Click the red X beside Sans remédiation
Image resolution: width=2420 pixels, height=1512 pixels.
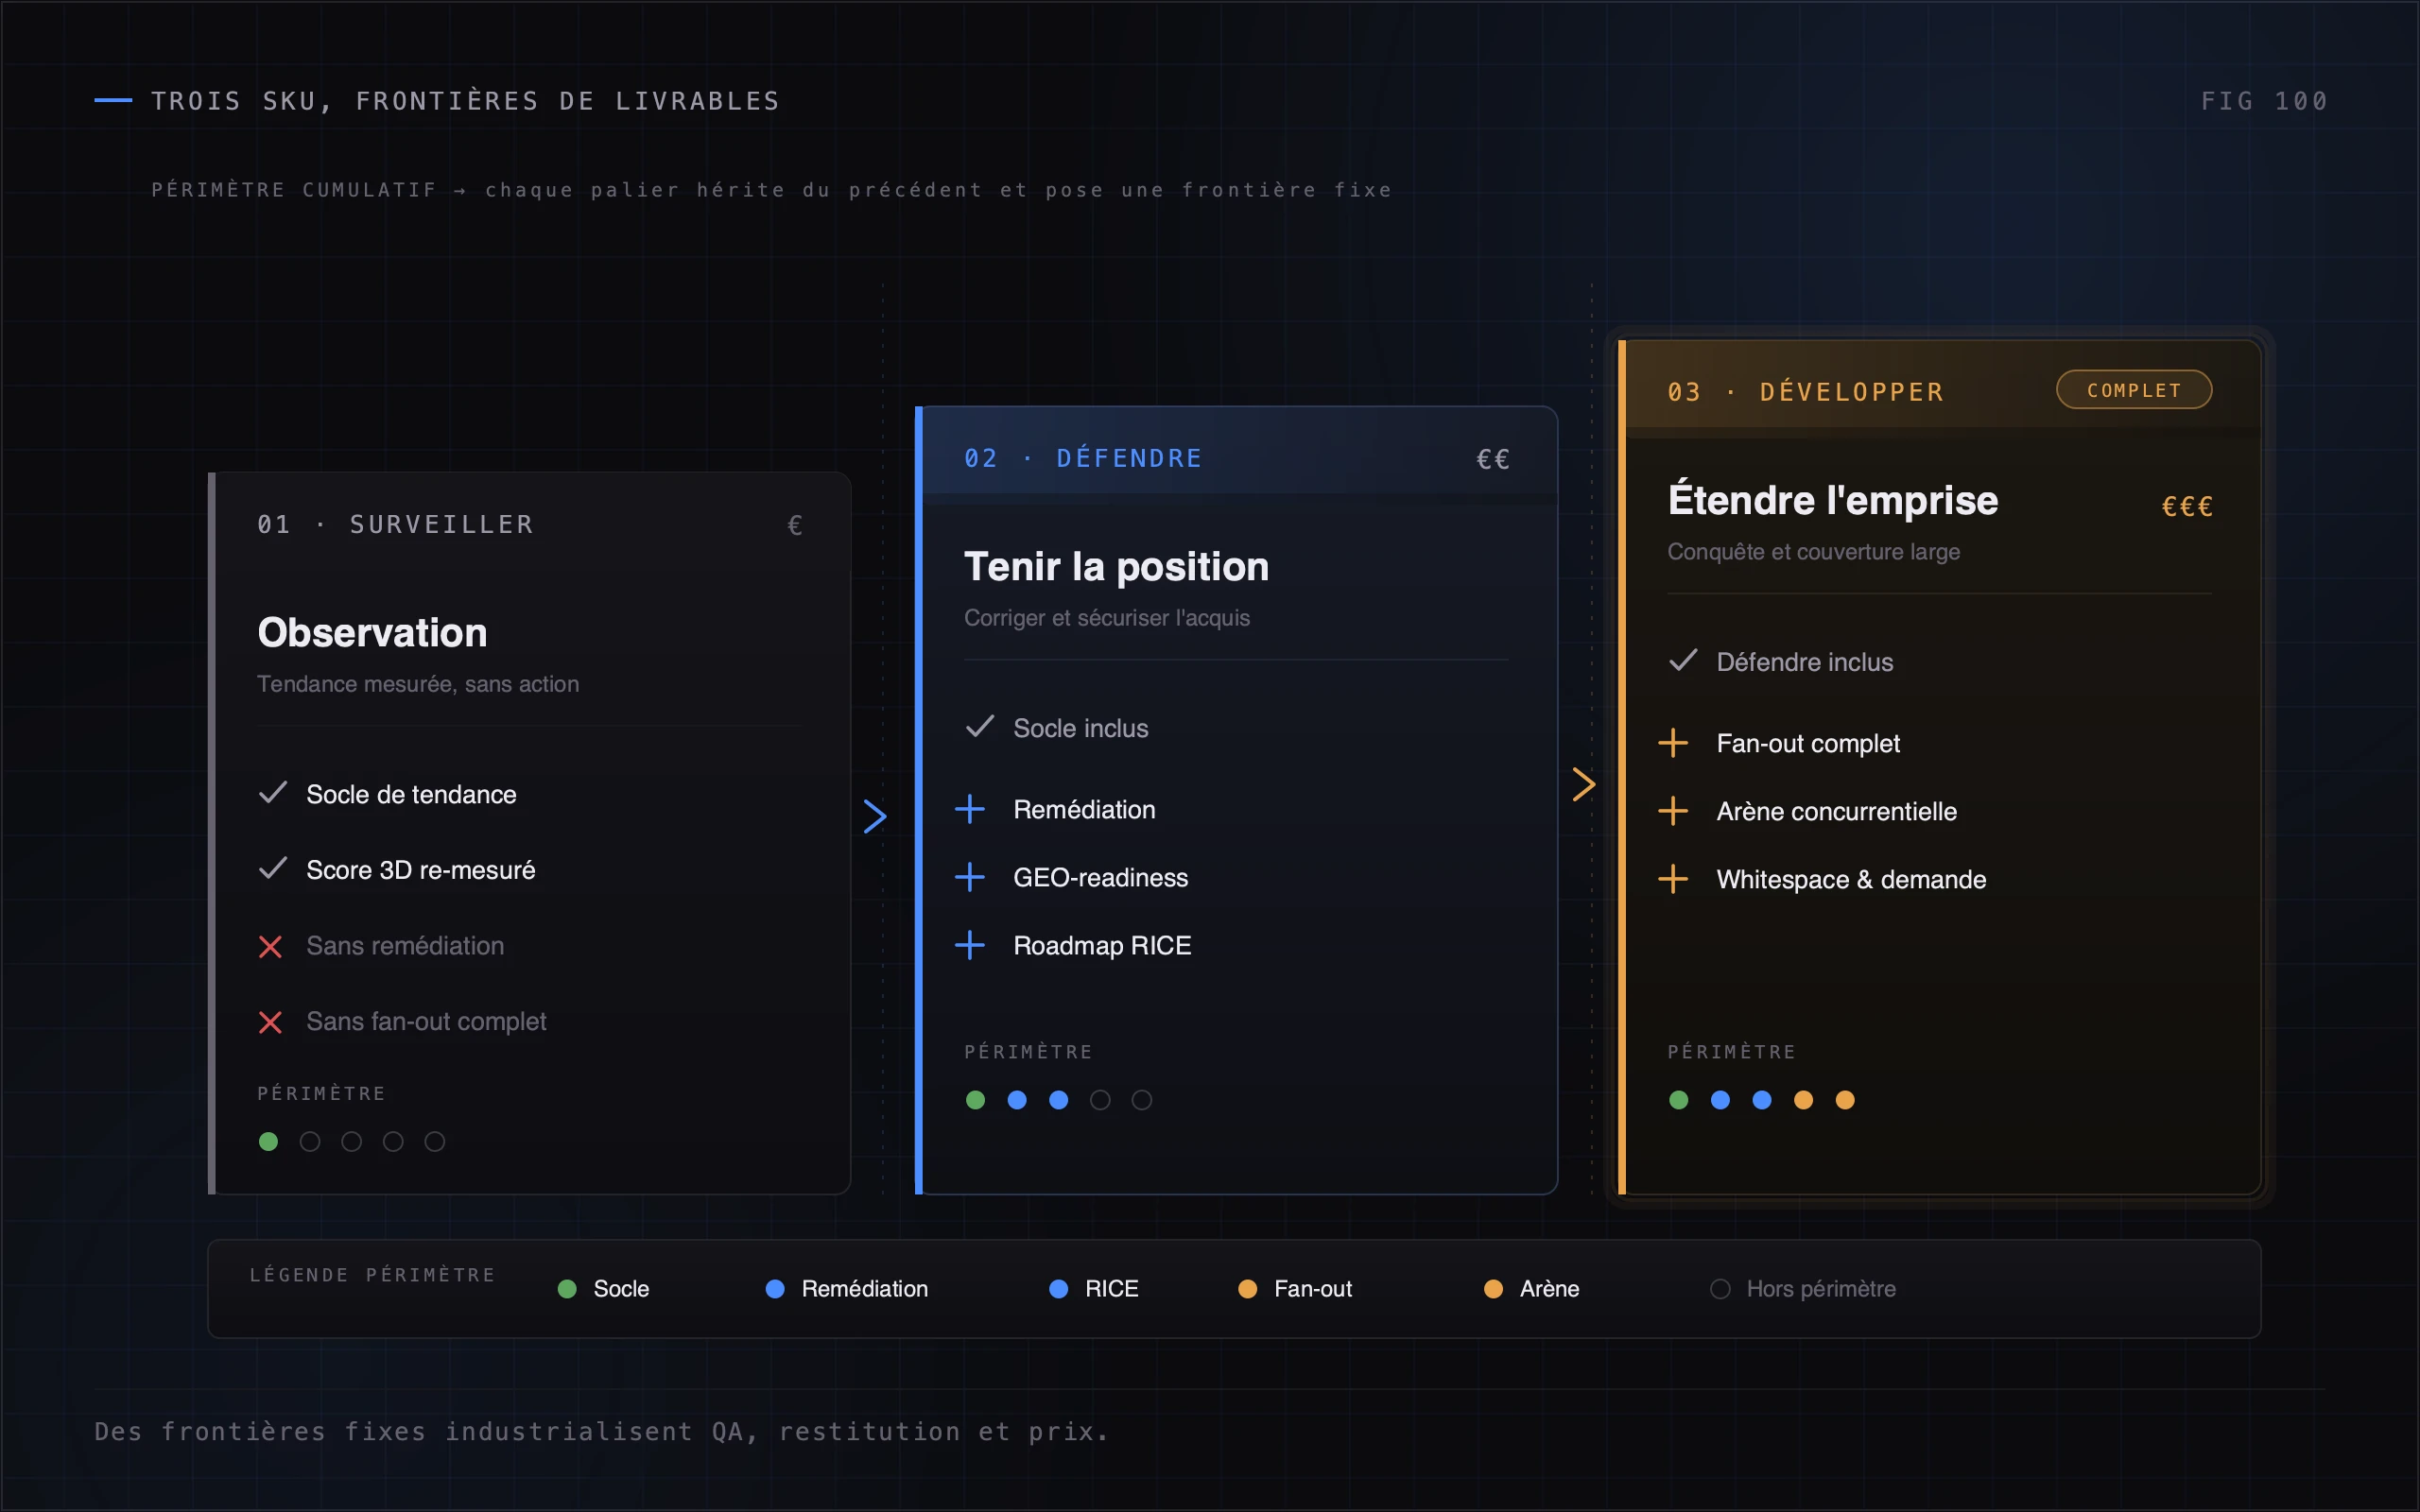point(270,946)
